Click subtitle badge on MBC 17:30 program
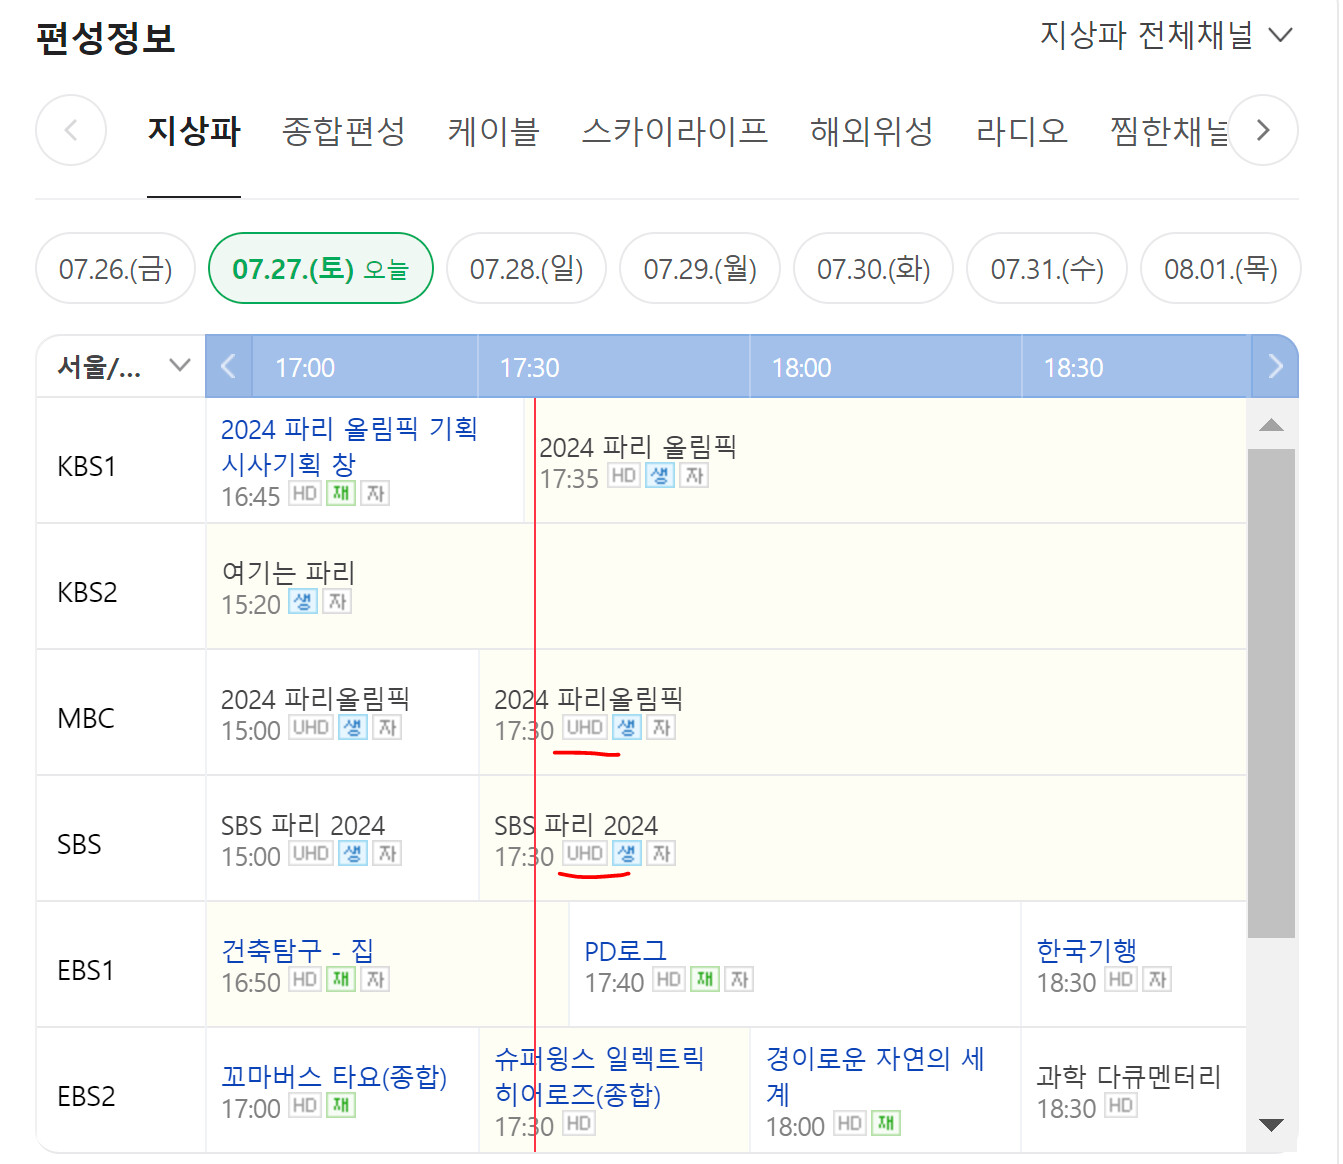The width and height of the screenshot is (1343, 1164). click(x=661, y=727)
